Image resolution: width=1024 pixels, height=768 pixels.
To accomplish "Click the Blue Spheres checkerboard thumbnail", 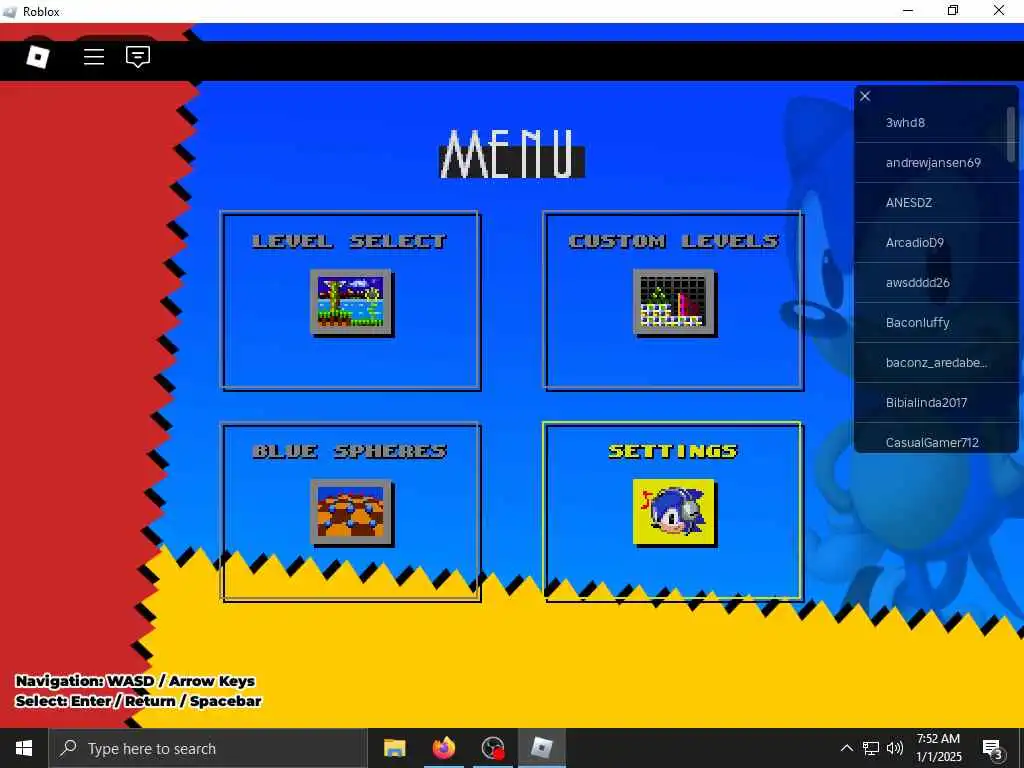I will [x=352, y=513].
